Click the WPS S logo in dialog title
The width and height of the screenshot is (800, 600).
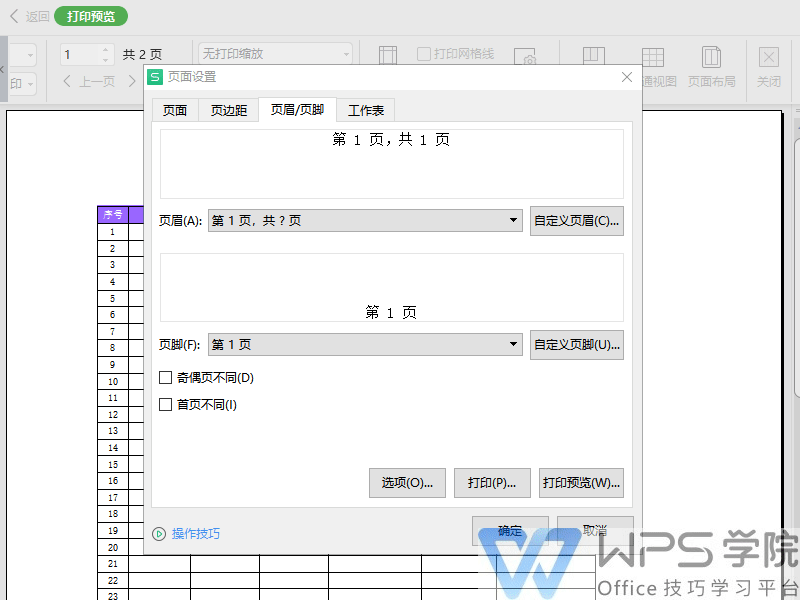click(155, 77)
